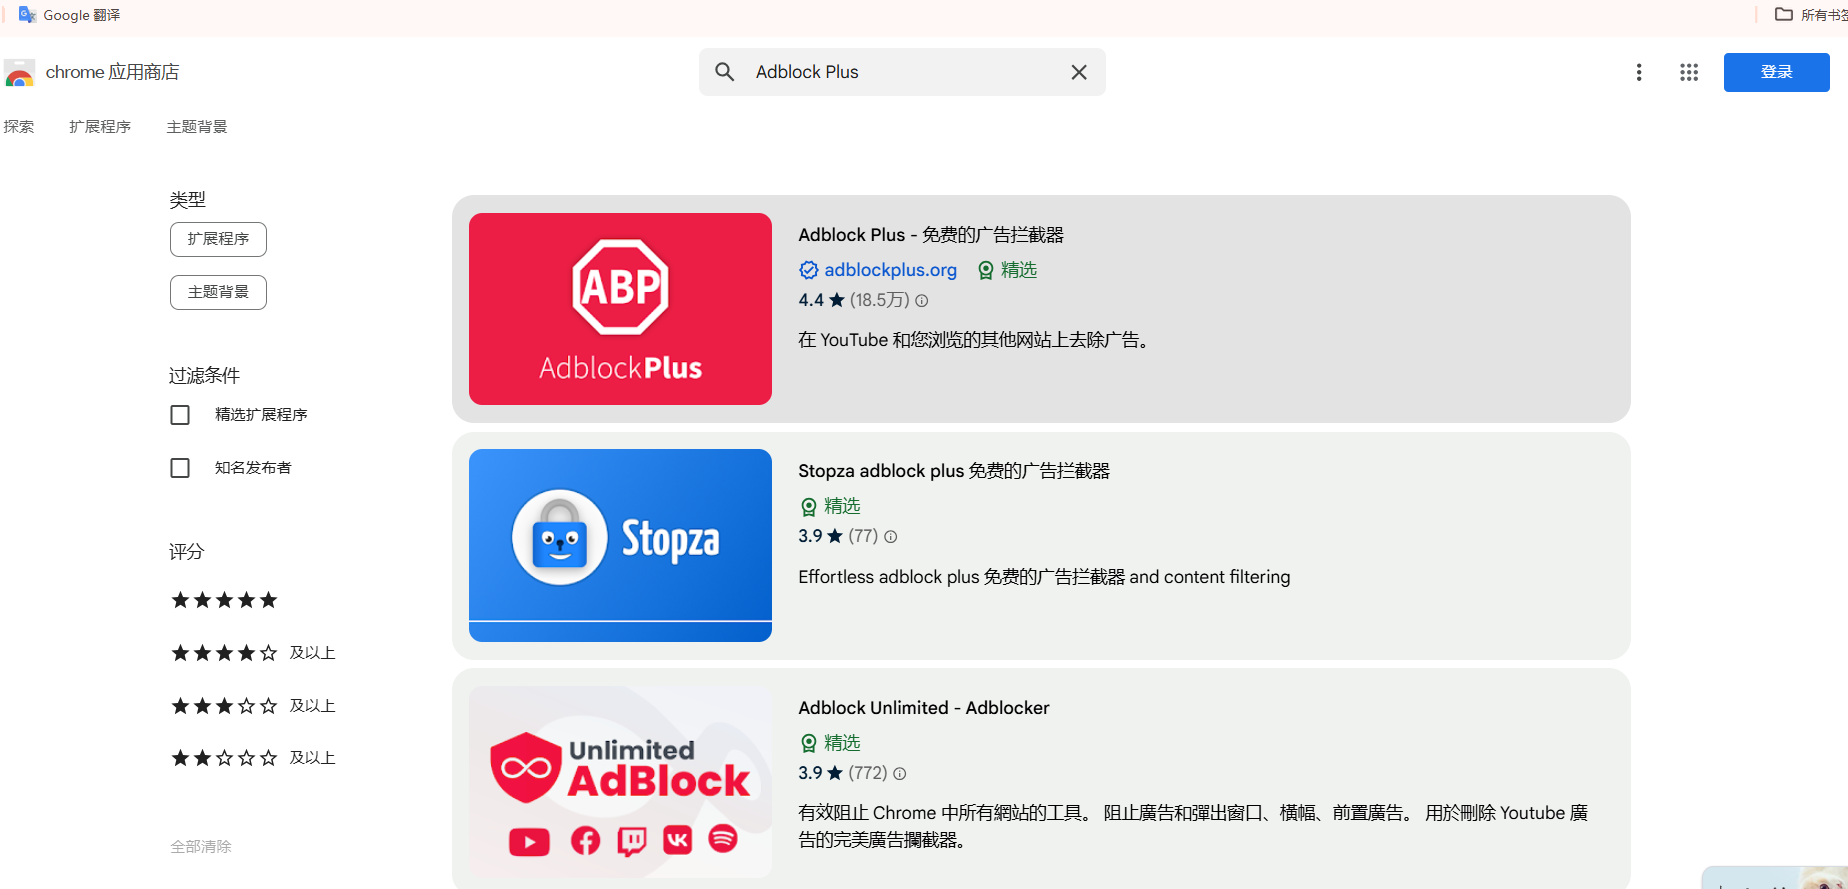The image size is (1848, 889).
Task: Click the search field containing Adblock Plus
Action: pyautogui.click(x=902, y=72)
